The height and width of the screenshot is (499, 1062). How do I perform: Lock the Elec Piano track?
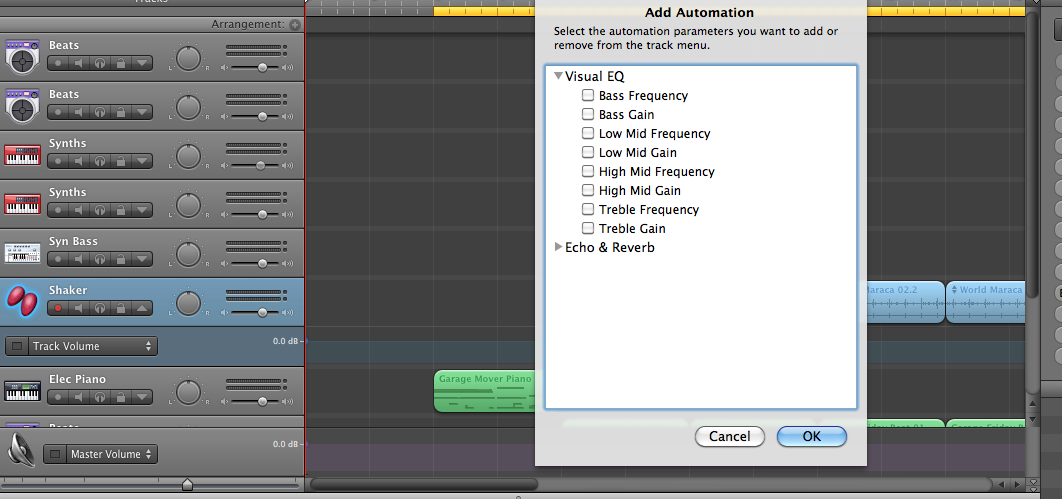click(121, 397)
